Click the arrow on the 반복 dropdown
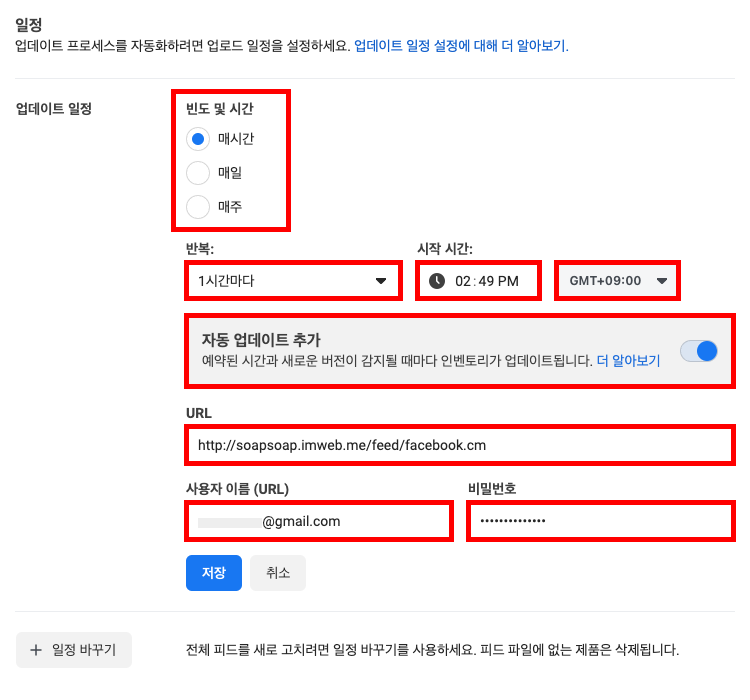The width and height of the screenshot is (750, 700). tap(380, 281)
